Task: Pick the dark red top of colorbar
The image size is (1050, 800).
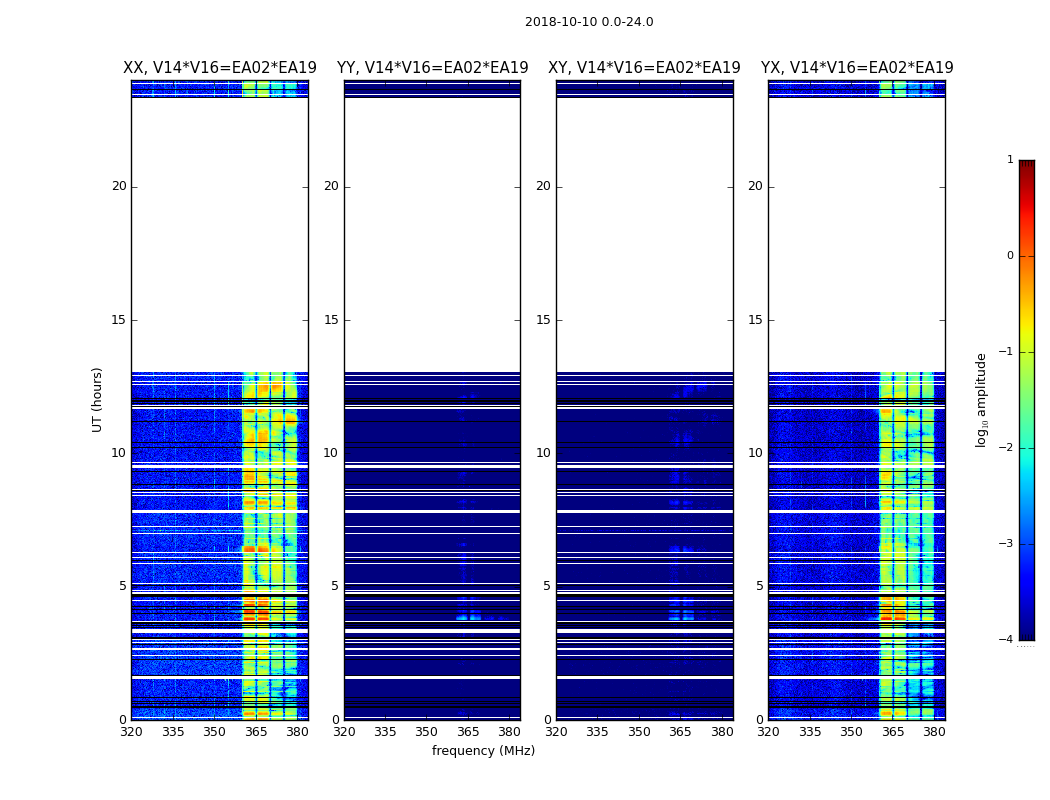Action: 1026,166
